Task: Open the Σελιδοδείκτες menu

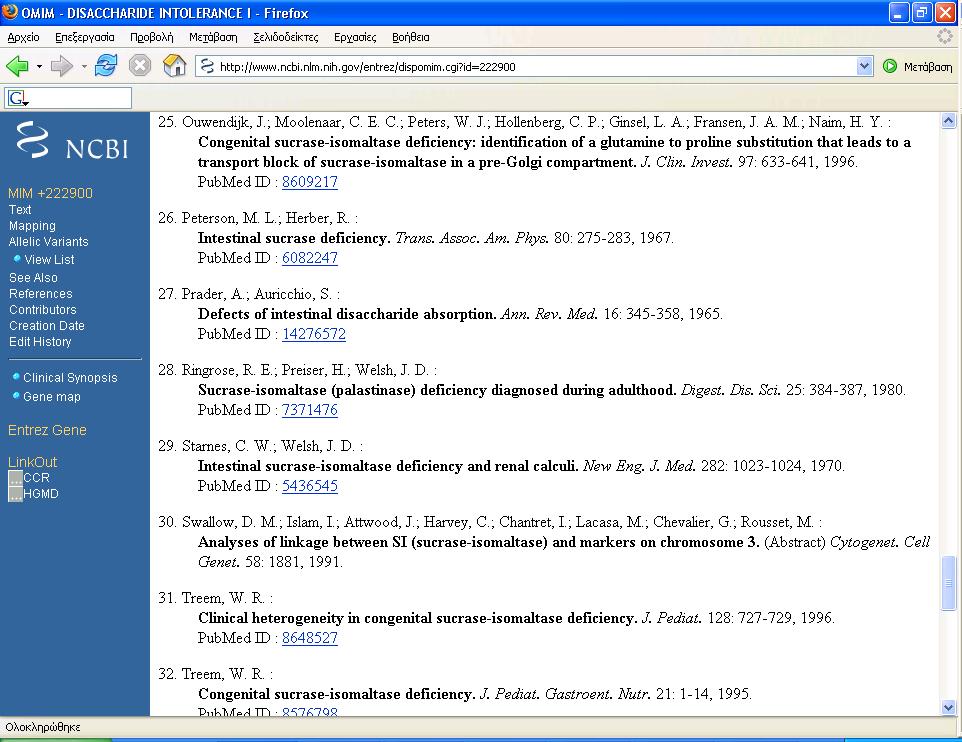Action: pos(286,37)
